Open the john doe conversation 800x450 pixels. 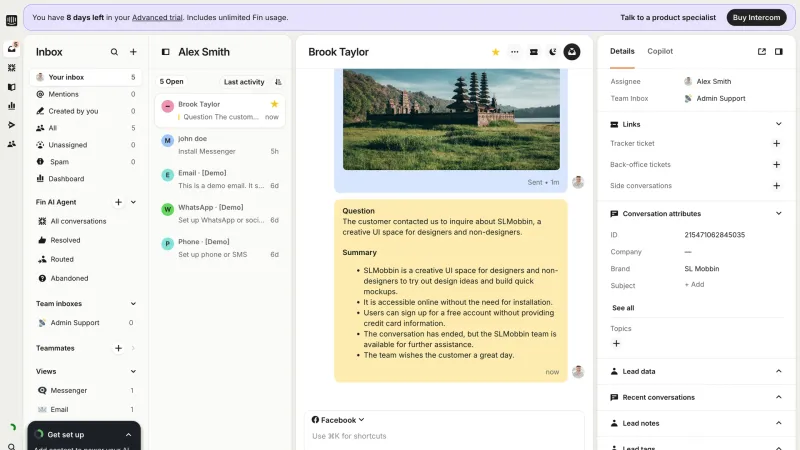coord(220,145)
